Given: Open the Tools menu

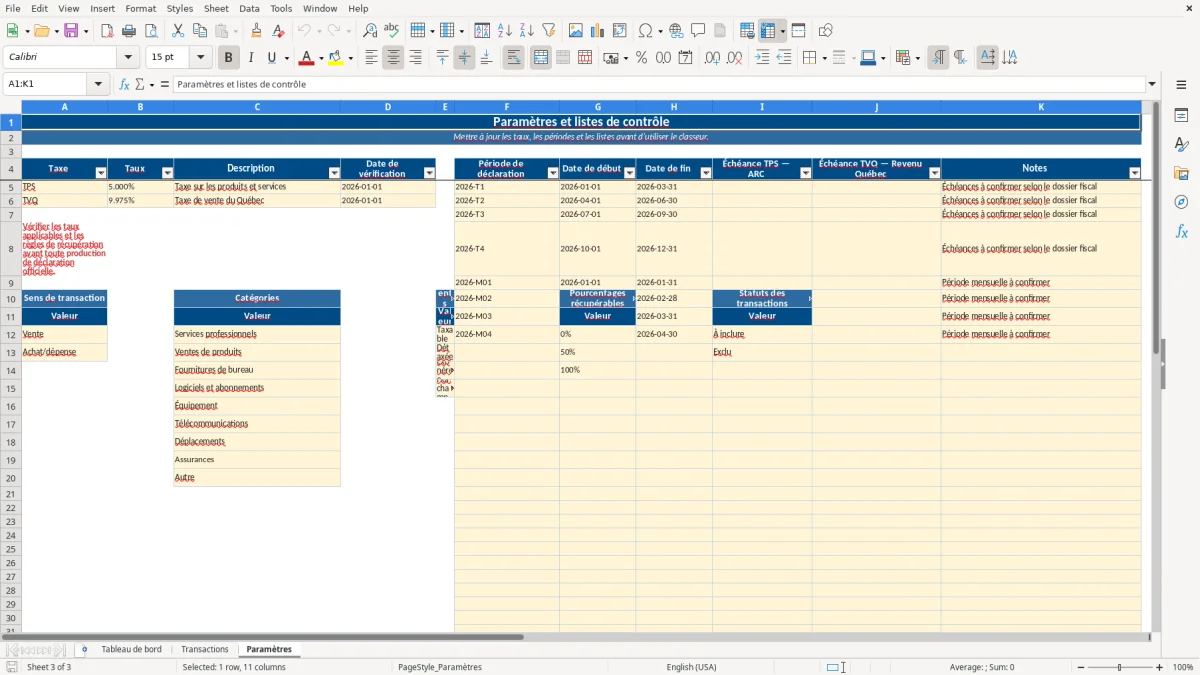Looking at the screenshot, I should coord(281,8).
